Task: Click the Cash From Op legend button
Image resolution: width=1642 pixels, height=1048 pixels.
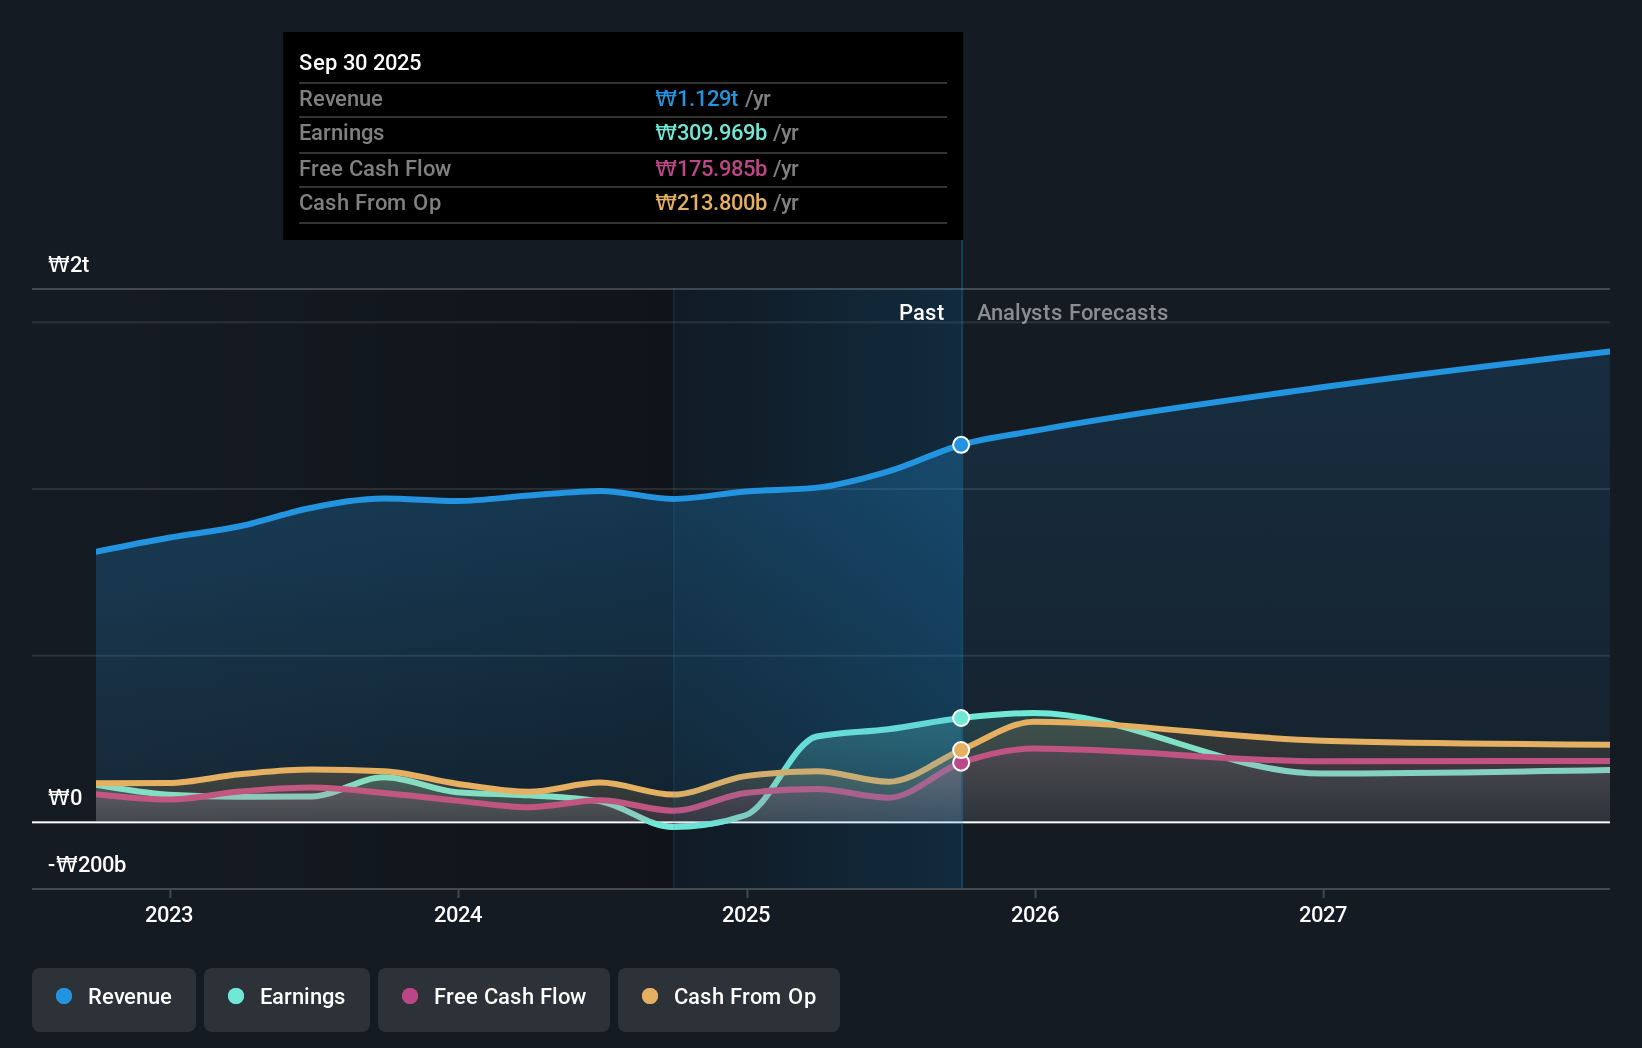Action: pyautogui.click(x=728, y=997)
